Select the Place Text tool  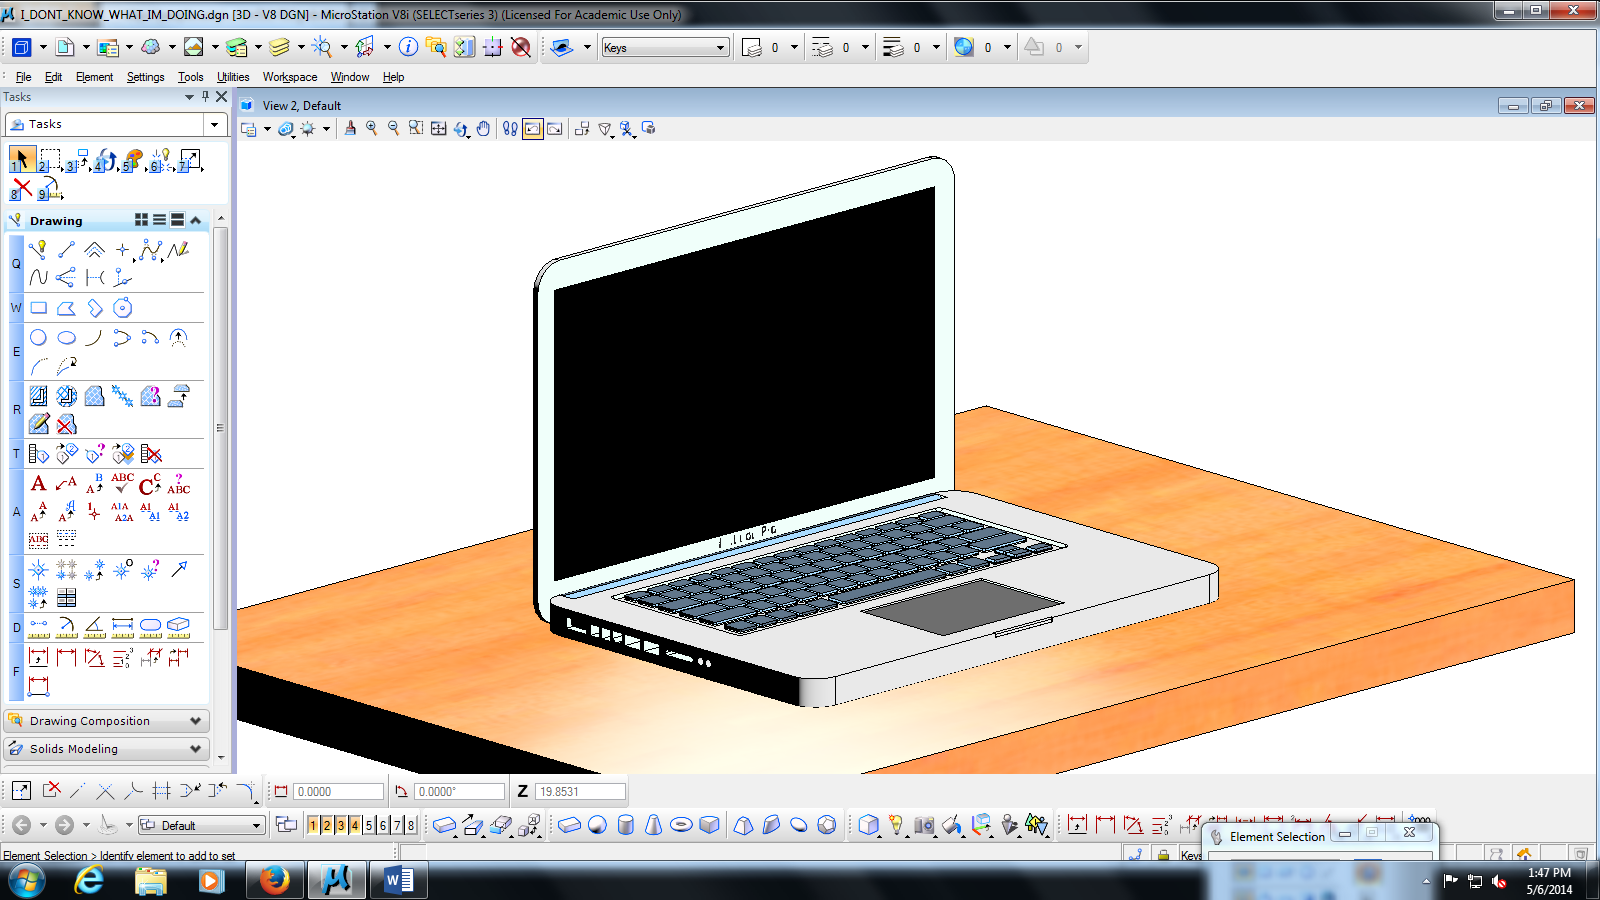click(39, 484)
